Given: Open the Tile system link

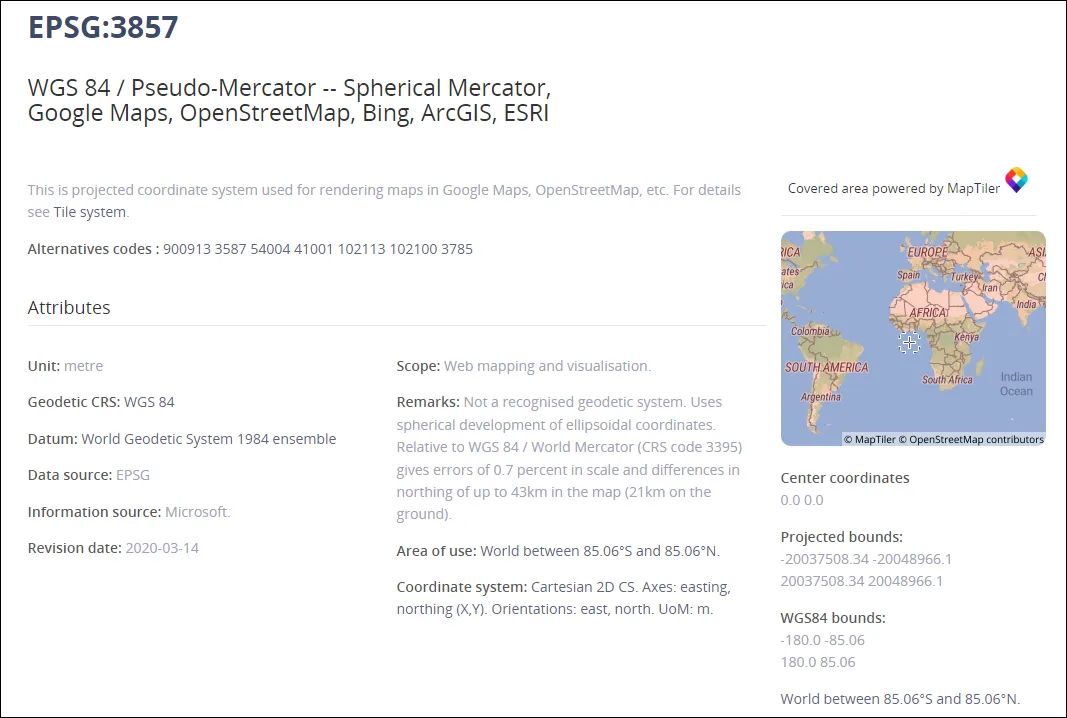Looking at the screenshot, I should (90, 212).
